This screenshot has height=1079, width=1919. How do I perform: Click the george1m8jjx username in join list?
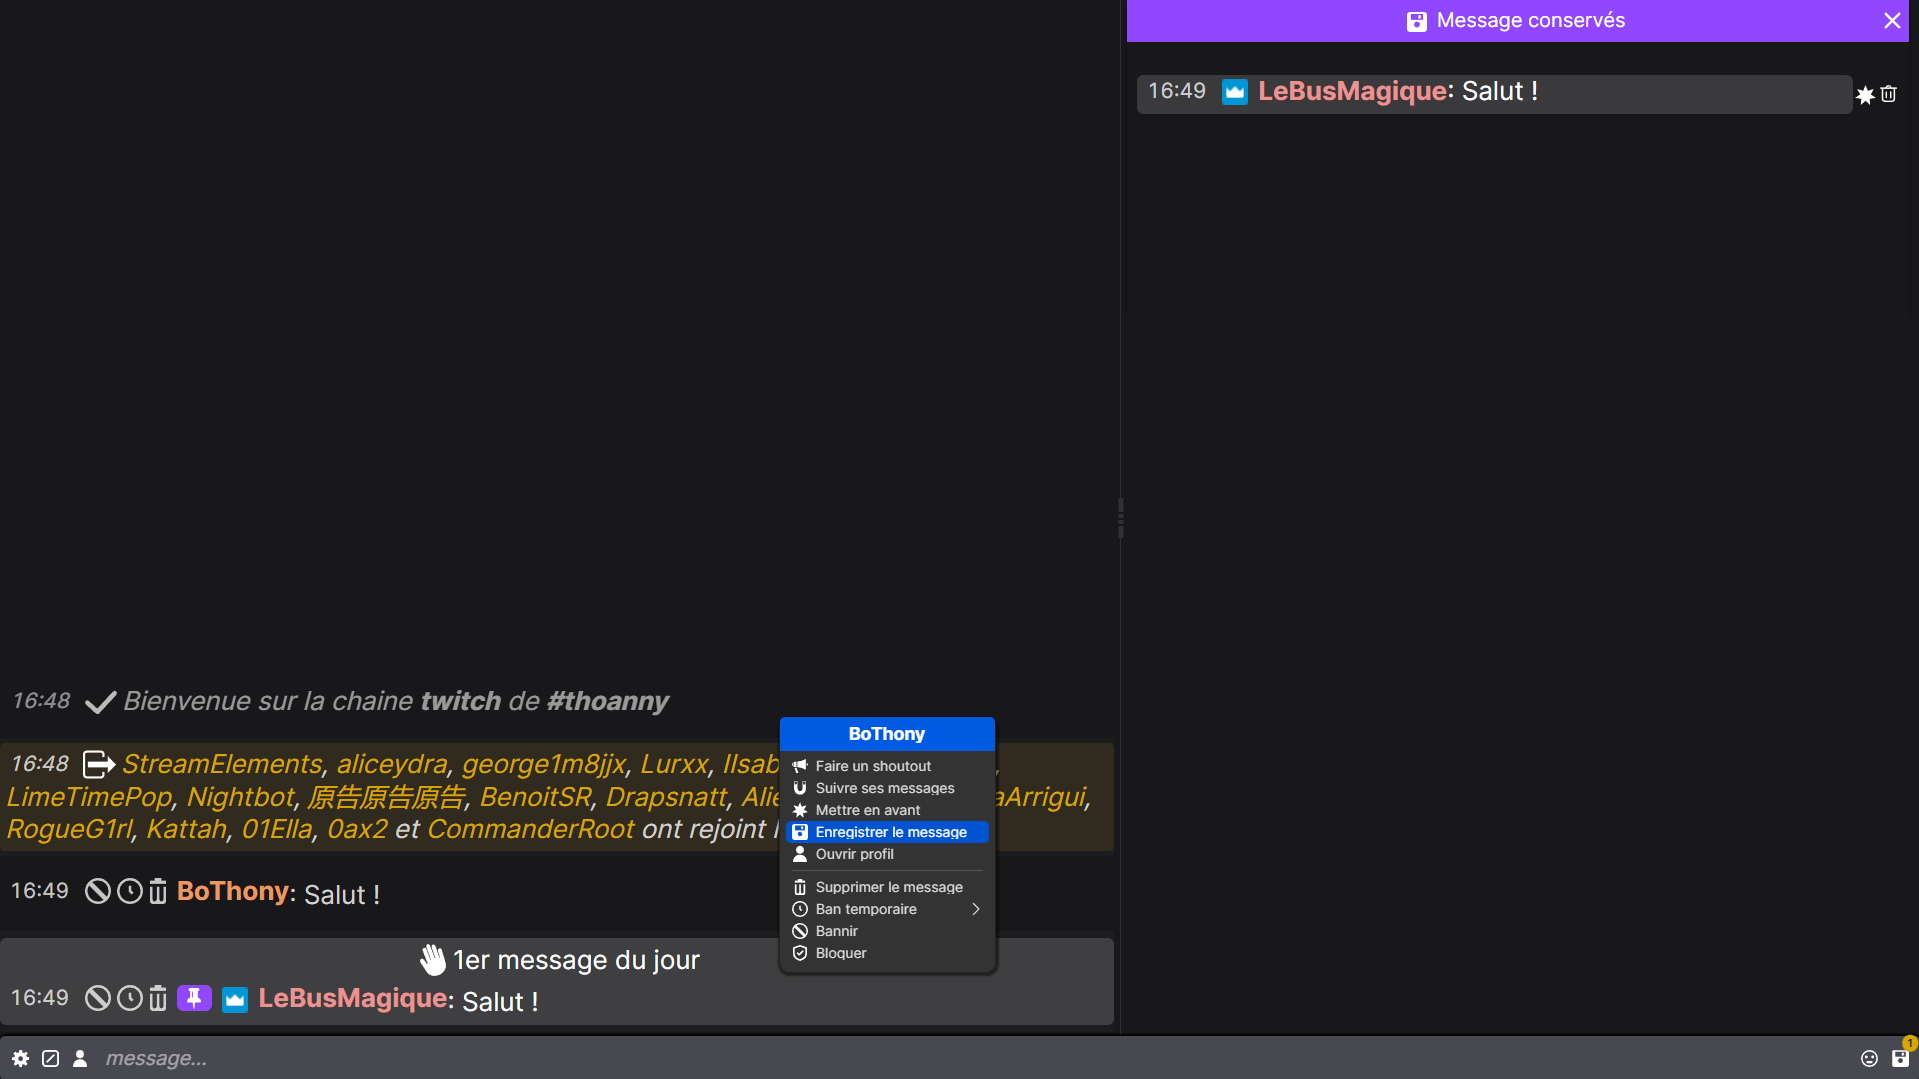[544, 764]
